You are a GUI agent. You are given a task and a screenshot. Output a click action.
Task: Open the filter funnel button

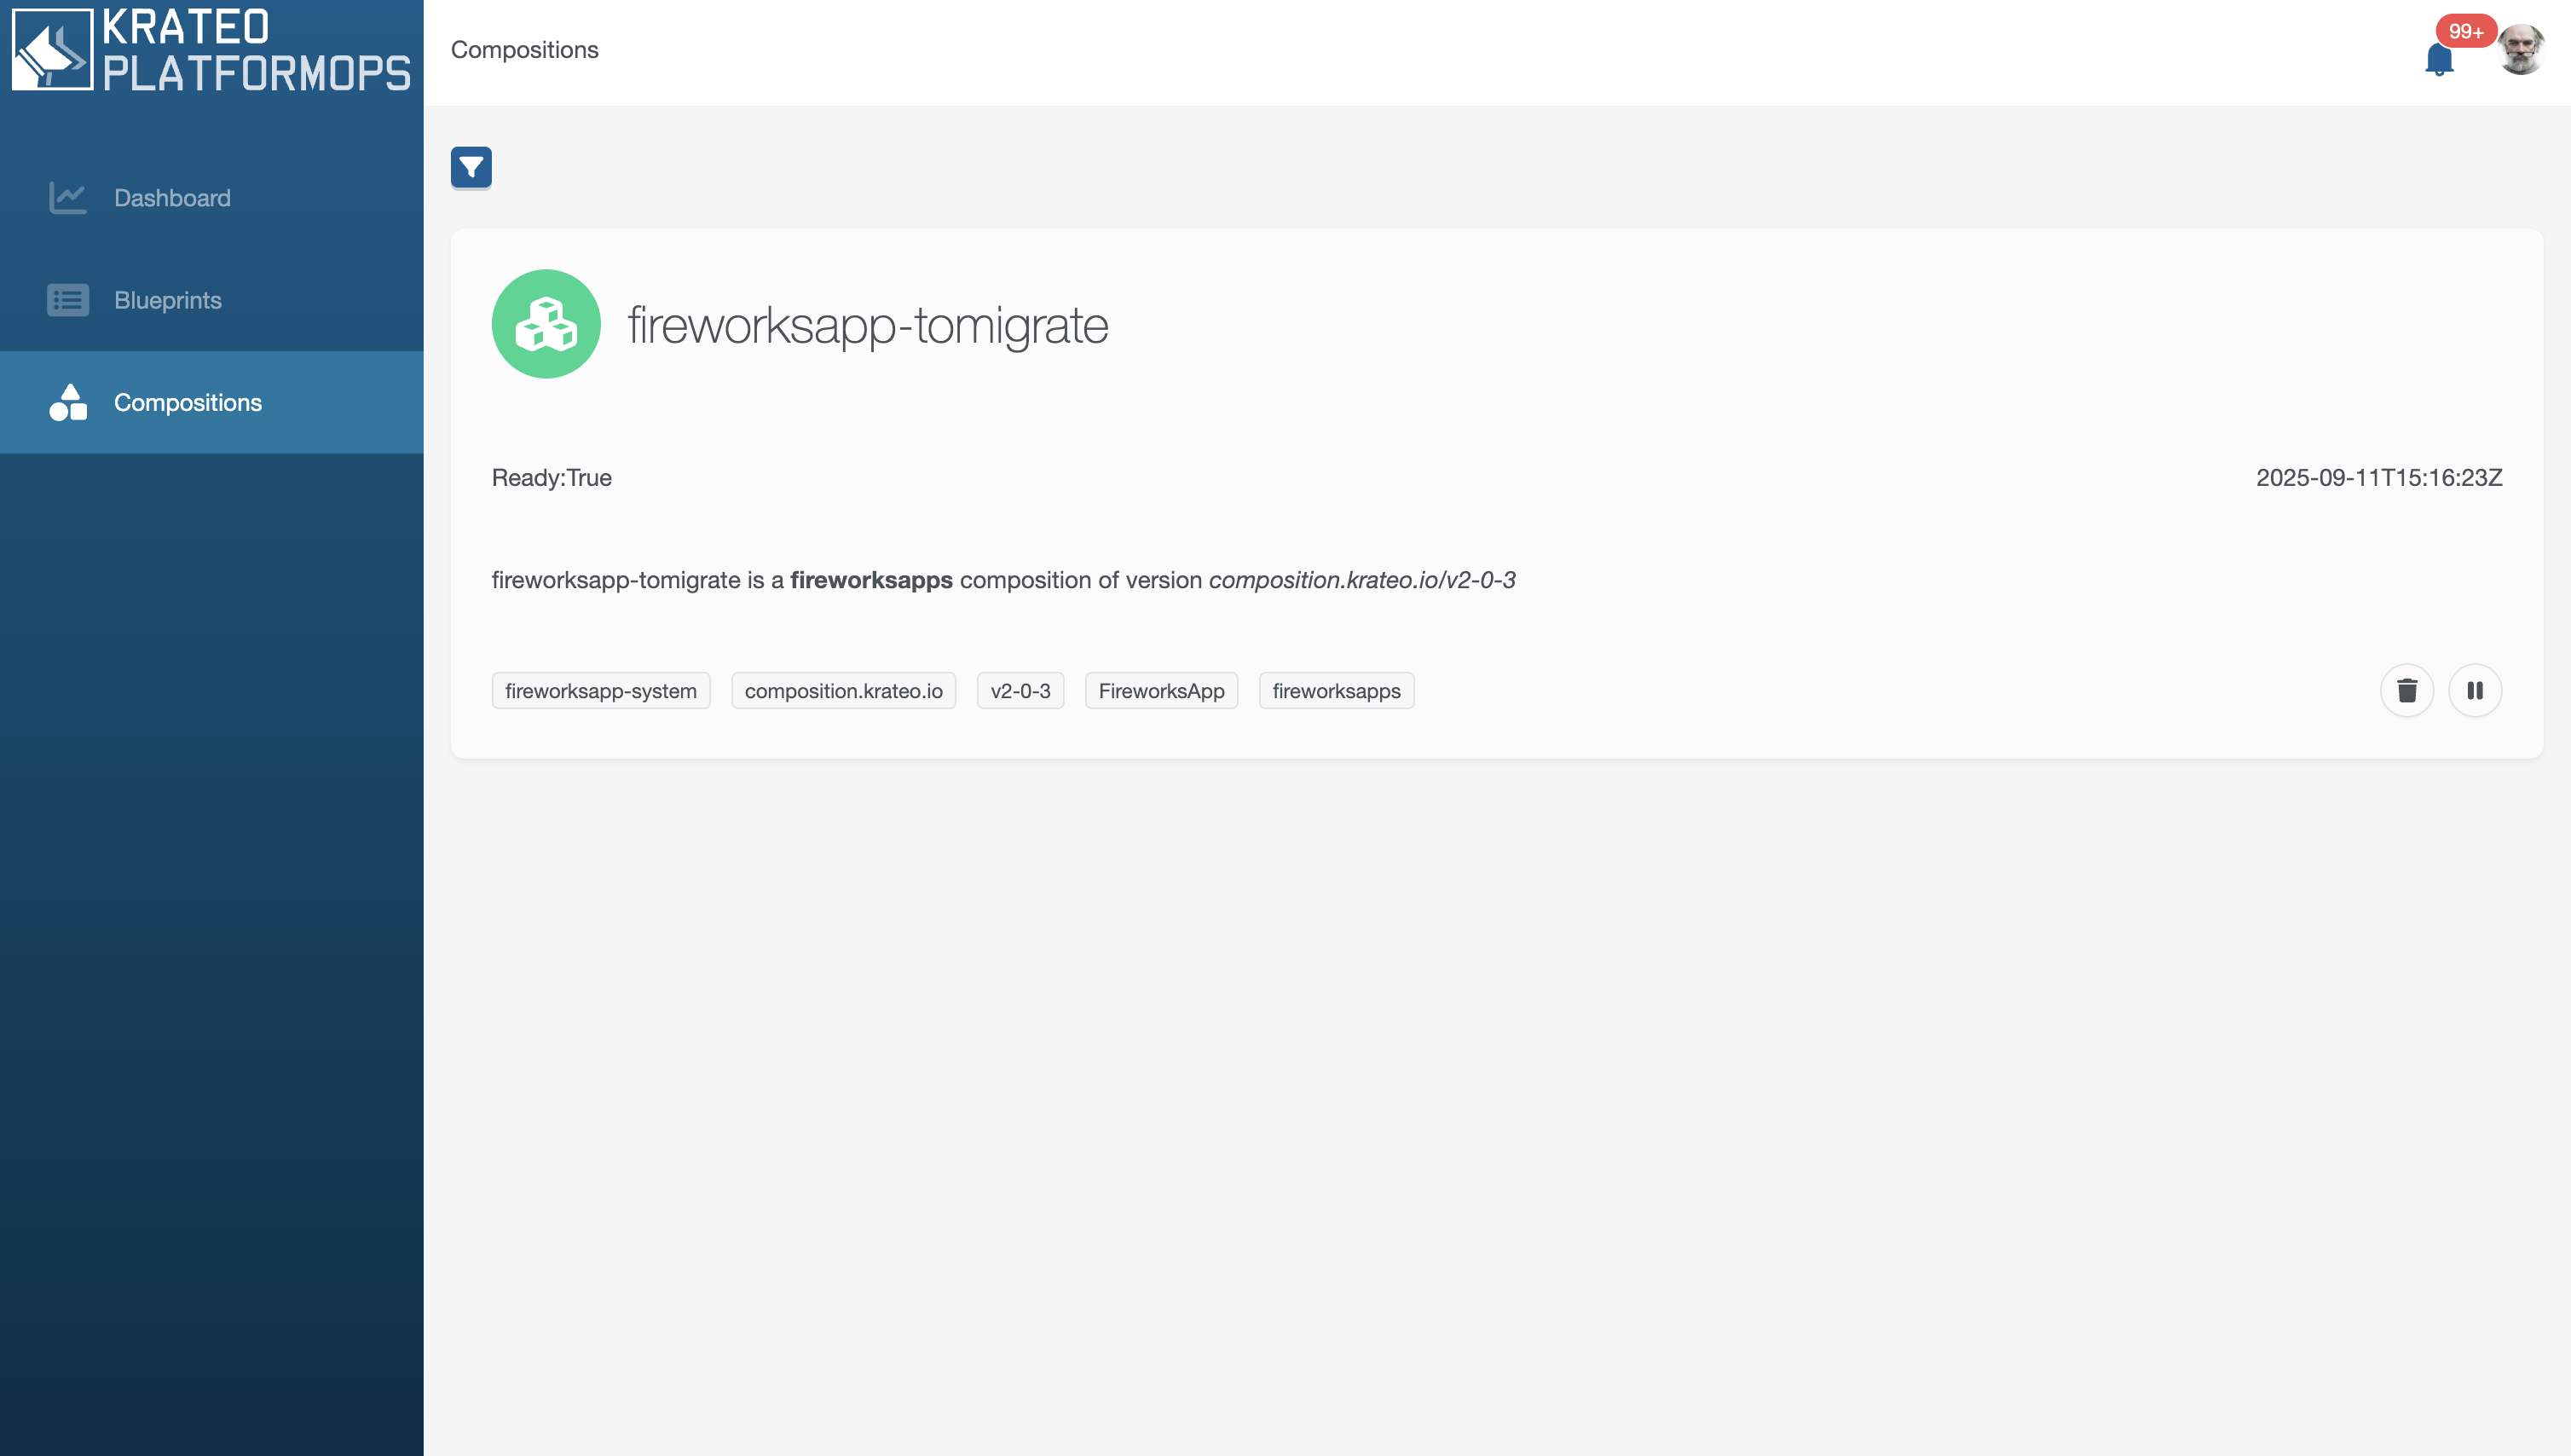[471, 167]
